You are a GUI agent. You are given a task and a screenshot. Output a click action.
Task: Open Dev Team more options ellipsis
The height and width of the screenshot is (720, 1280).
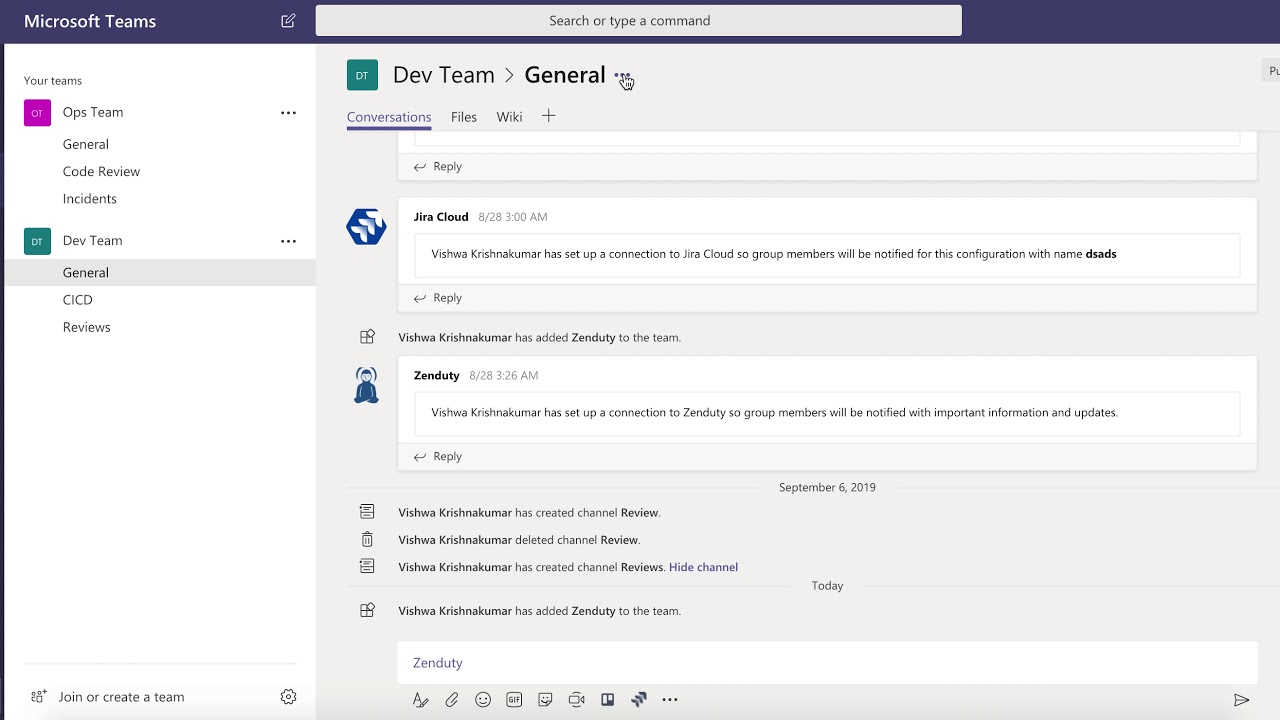point(288,241)
